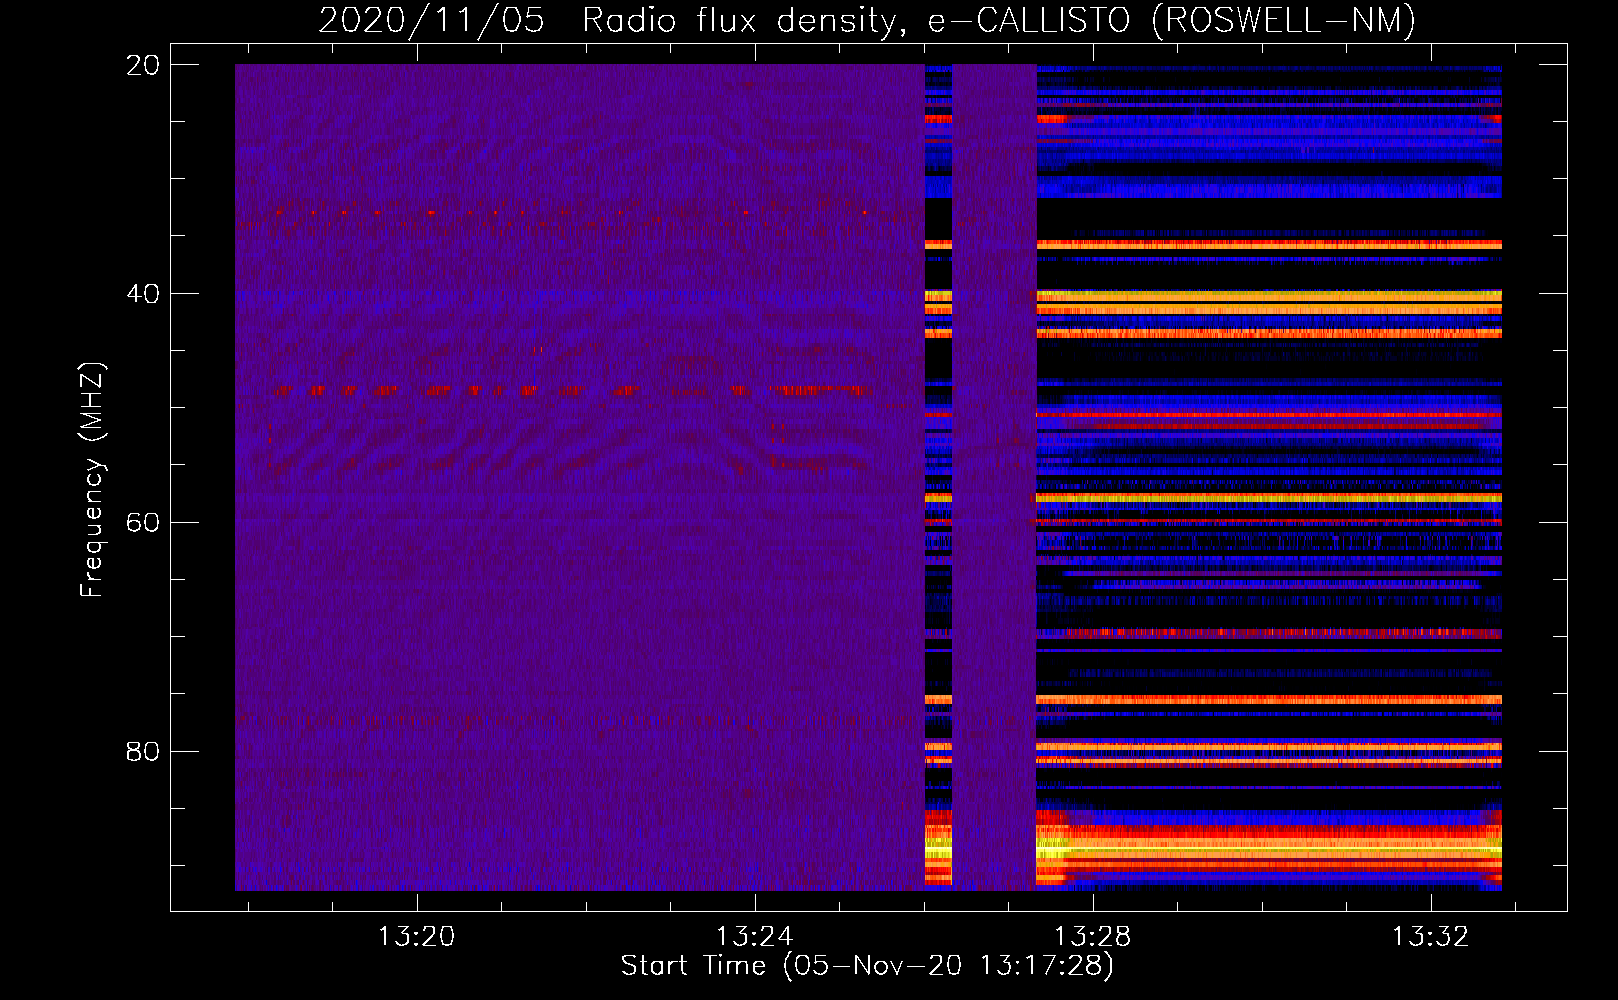Click the 13:32 time tick label
1618x1000 pixels.
coord(1430,936)
